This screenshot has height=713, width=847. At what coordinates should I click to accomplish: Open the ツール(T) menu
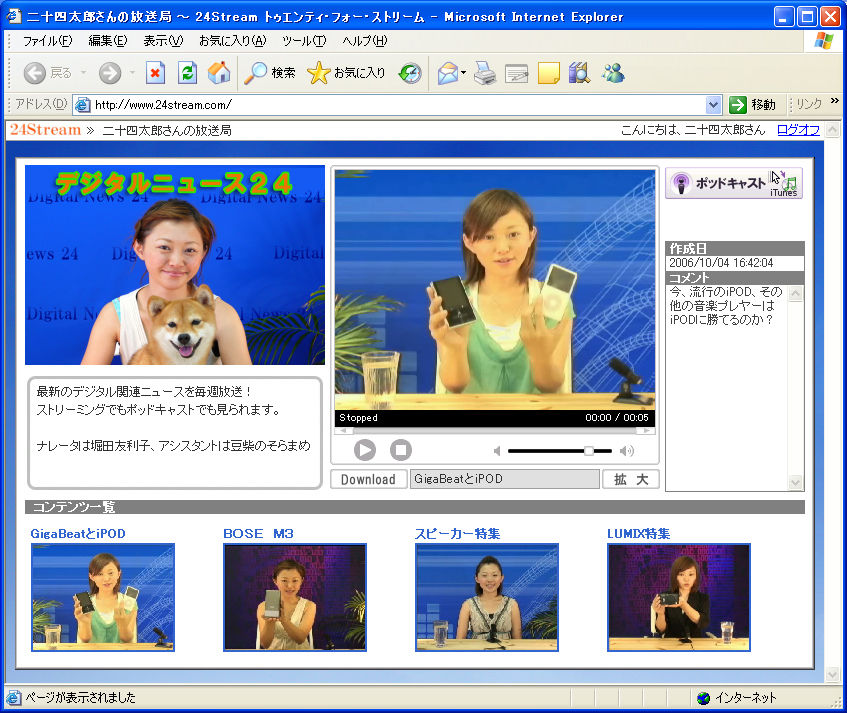click(303, 41)
